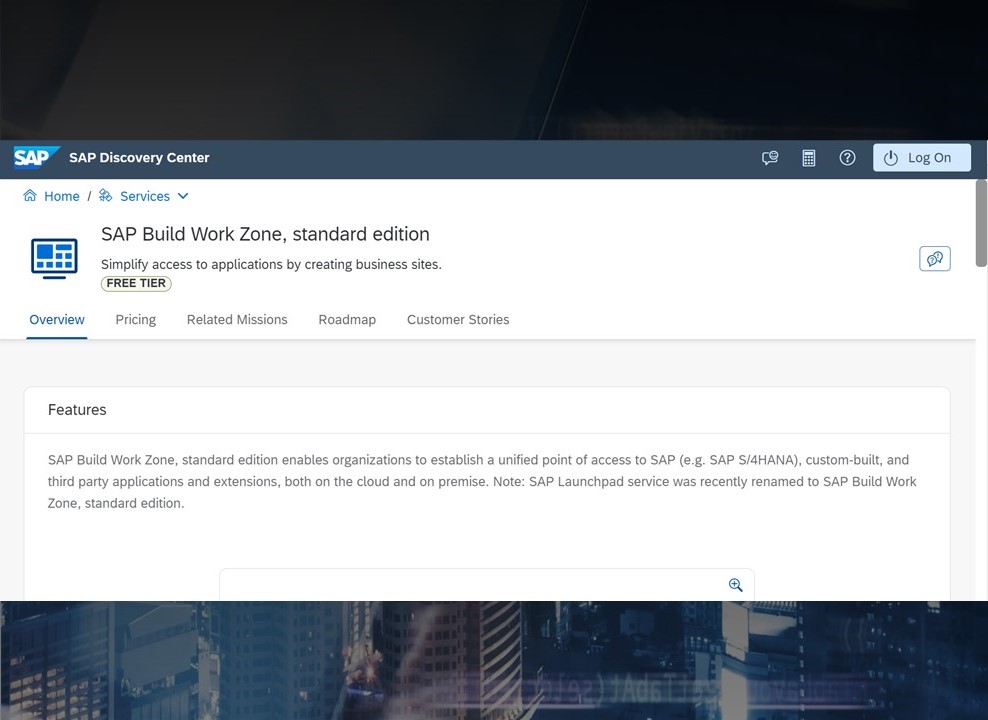This screenshot has height=720, width=988.
Task: Open the Customer Stories tab
Action: 458,320
